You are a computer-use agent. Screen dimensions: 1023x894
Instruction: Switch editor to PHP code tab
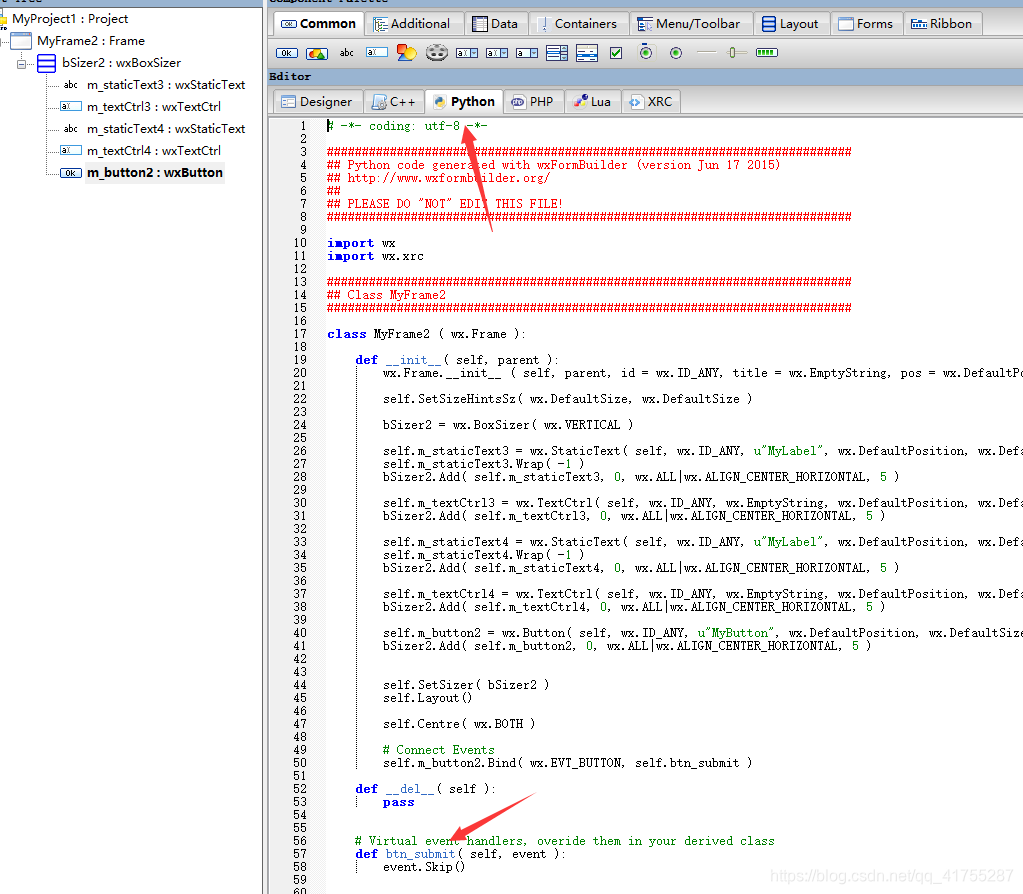[533, 102]
